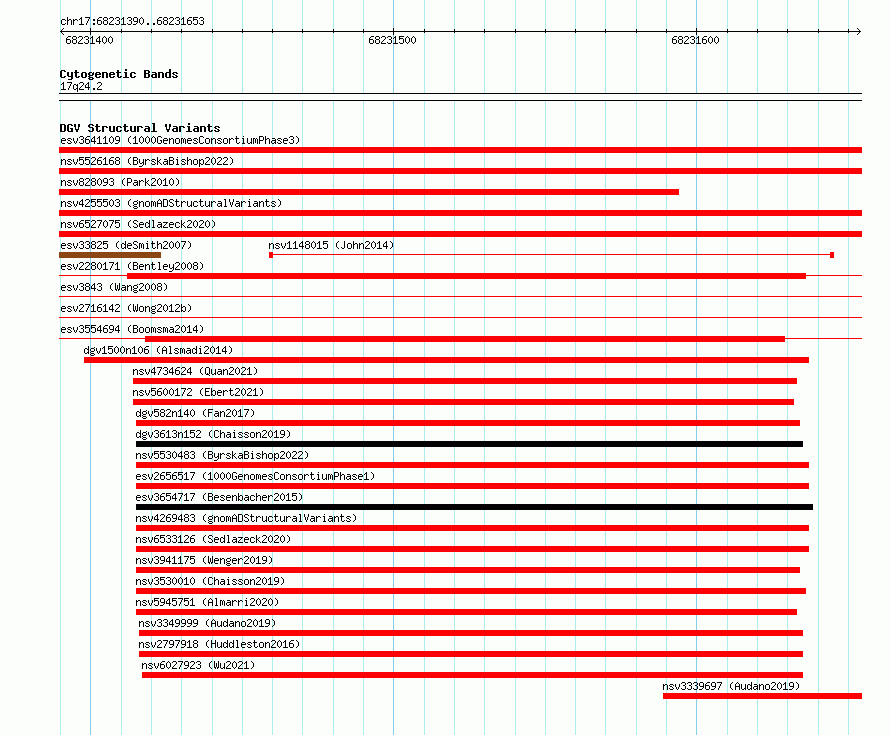Select the nsv1148015 (John2014) label
This screenshot has height=735, width=890.
tap(331, 245)
